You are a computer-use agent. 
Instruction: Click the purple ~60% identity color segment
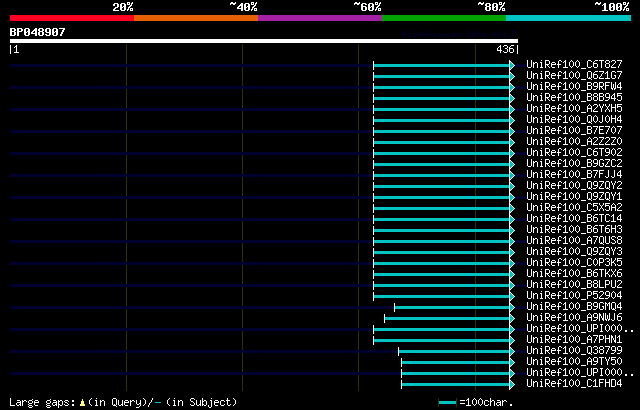click(320, 18)
